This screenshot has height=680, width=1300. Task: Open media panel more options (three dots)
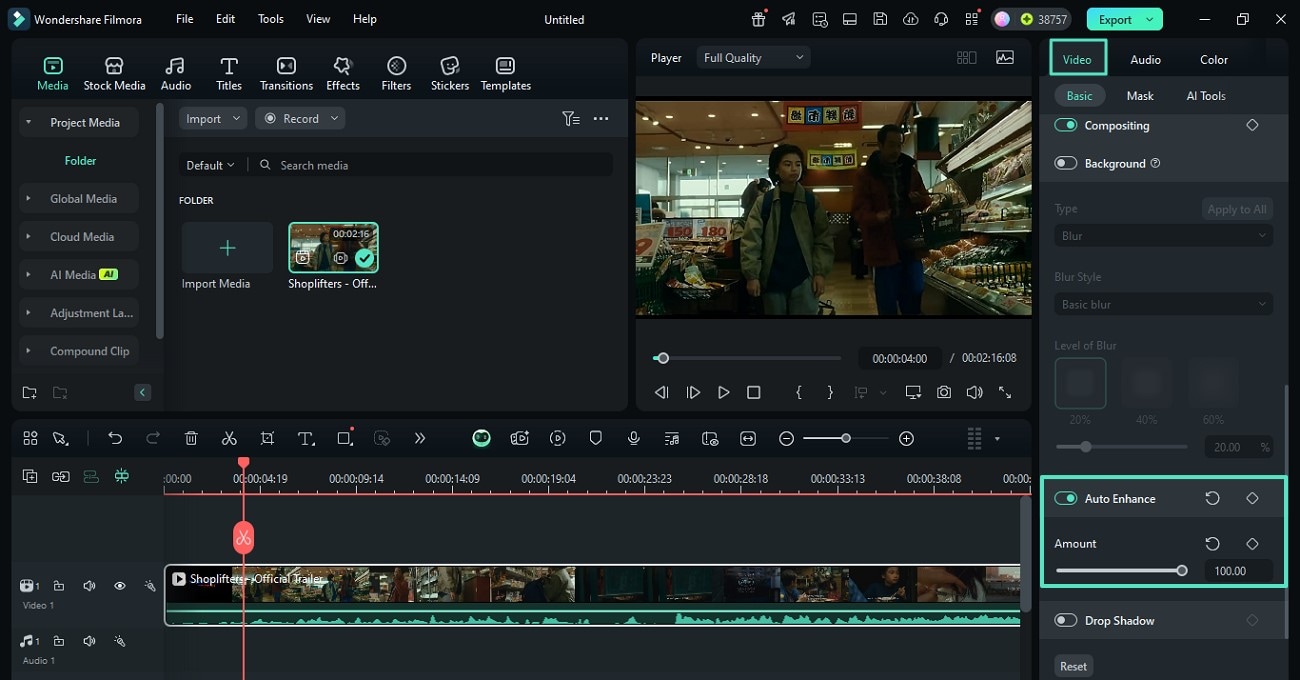click(601, 118)
